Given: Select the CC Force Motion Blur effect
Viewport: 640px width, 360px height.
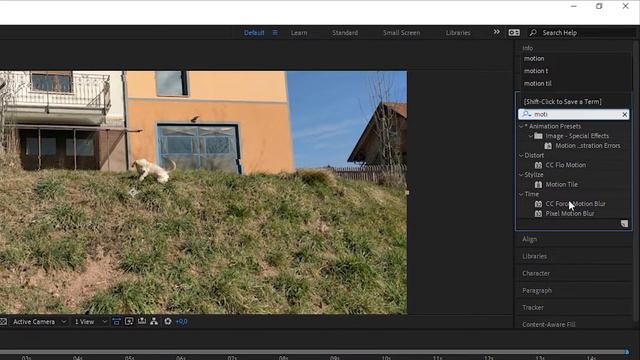Looking at the screenshot, I should click(x=576, y=204).
